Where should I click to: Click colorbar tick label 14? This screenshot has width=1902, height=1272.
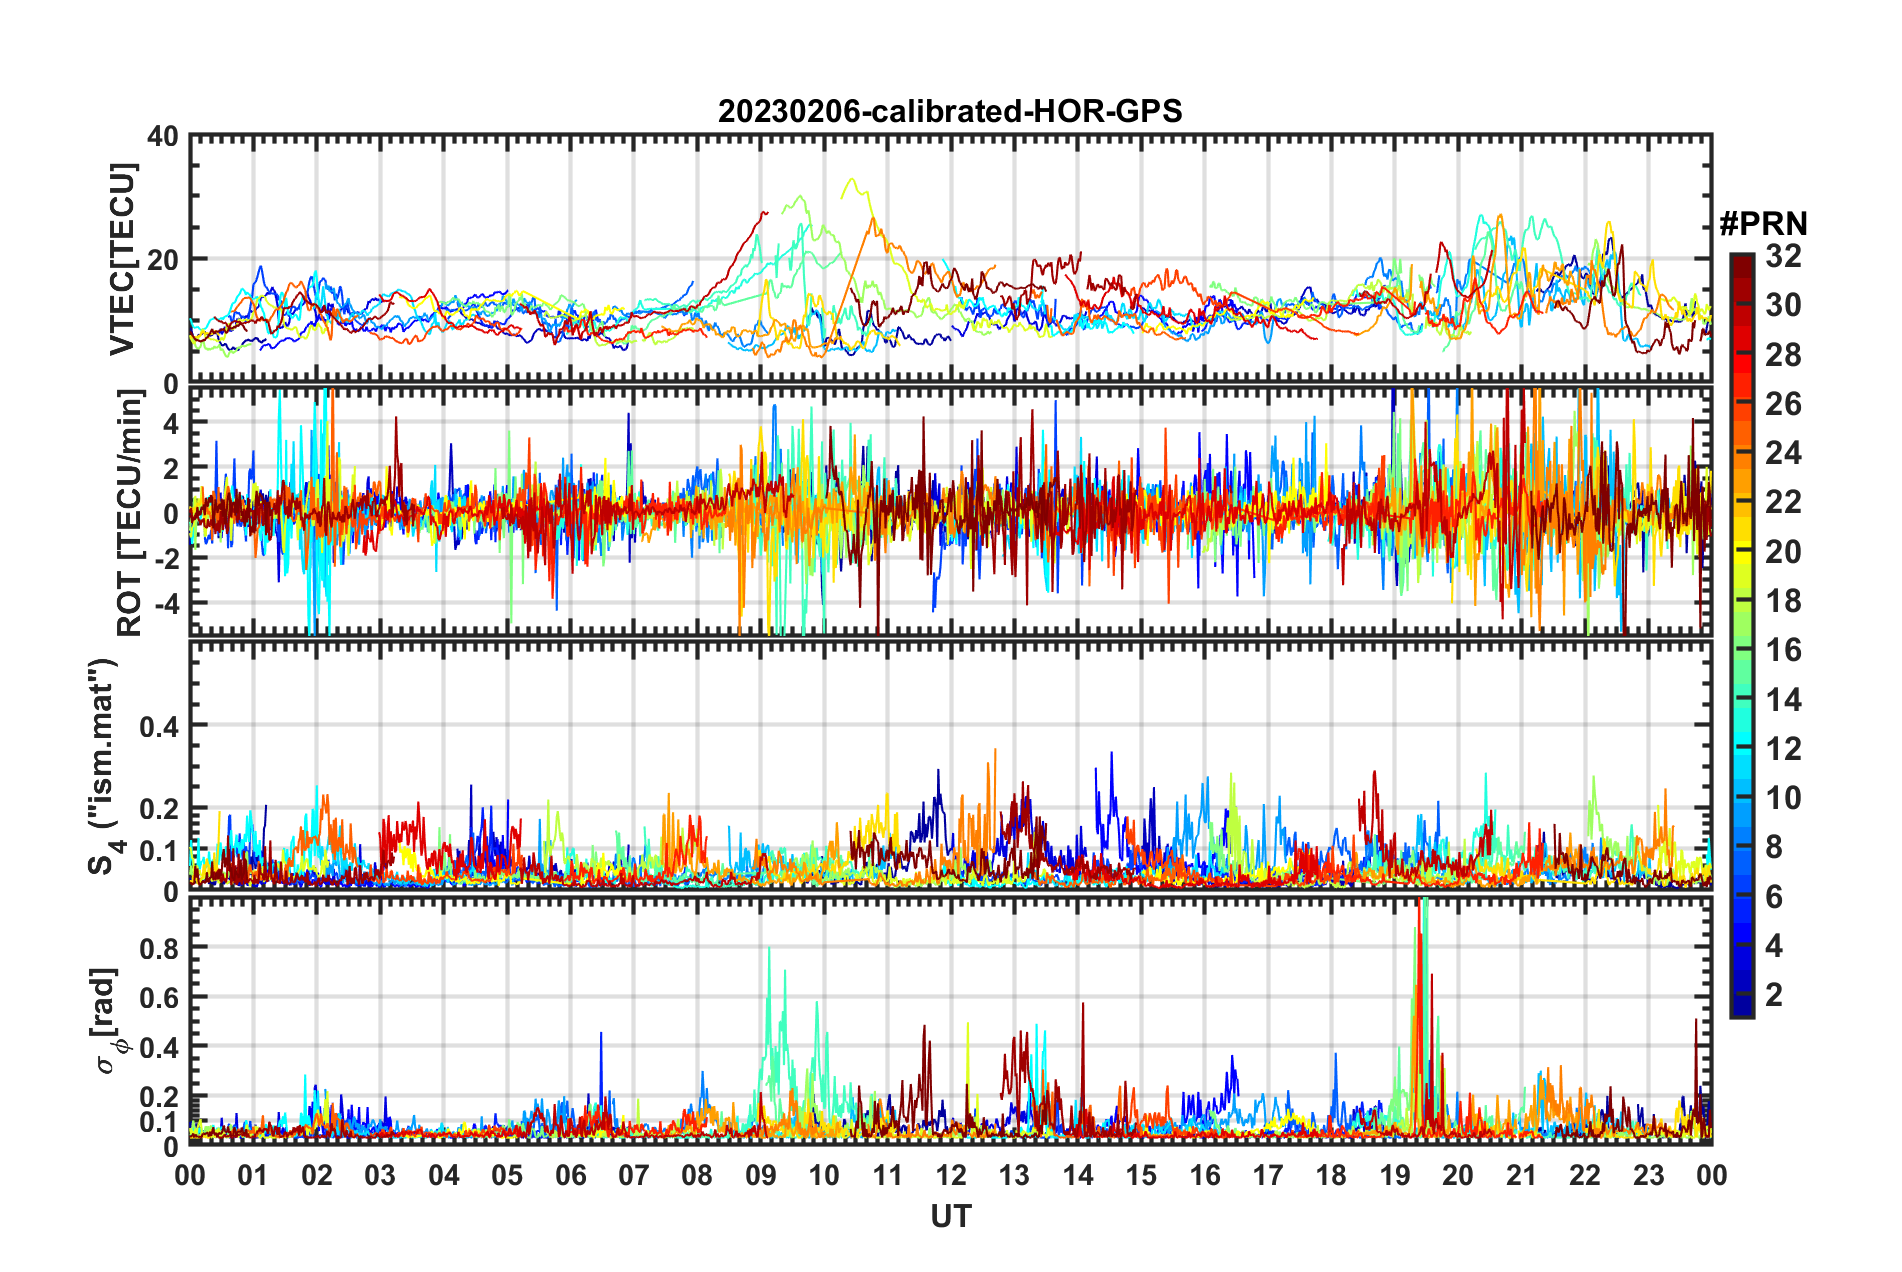(1783, 700)
